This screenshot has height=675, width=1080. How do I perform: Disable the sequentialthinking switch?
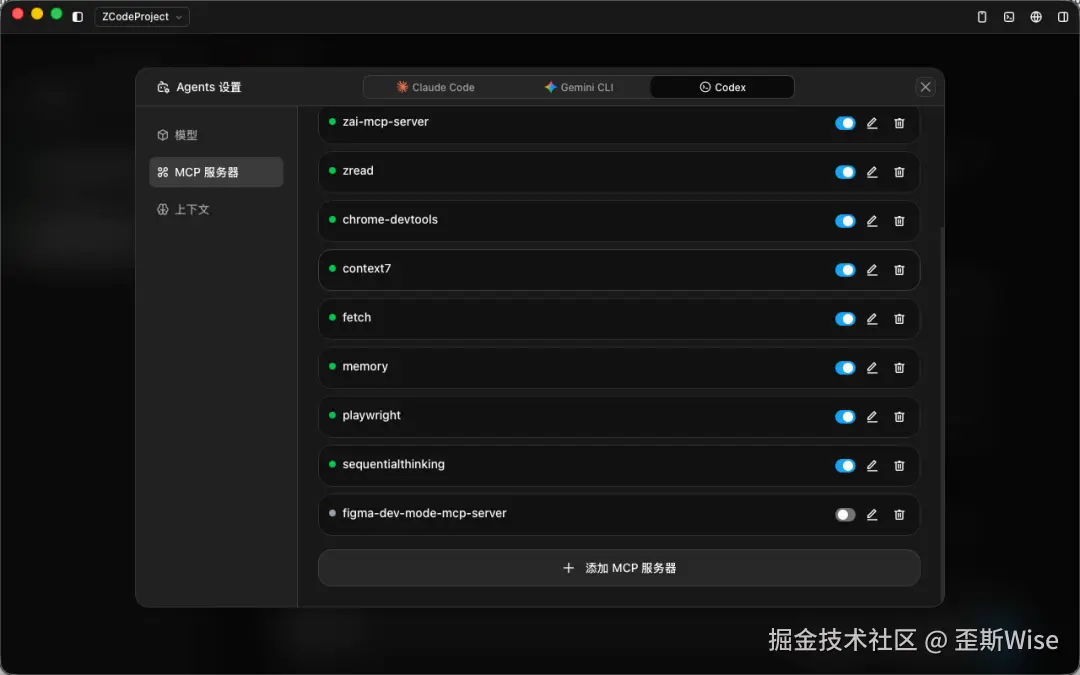(845, 466)
